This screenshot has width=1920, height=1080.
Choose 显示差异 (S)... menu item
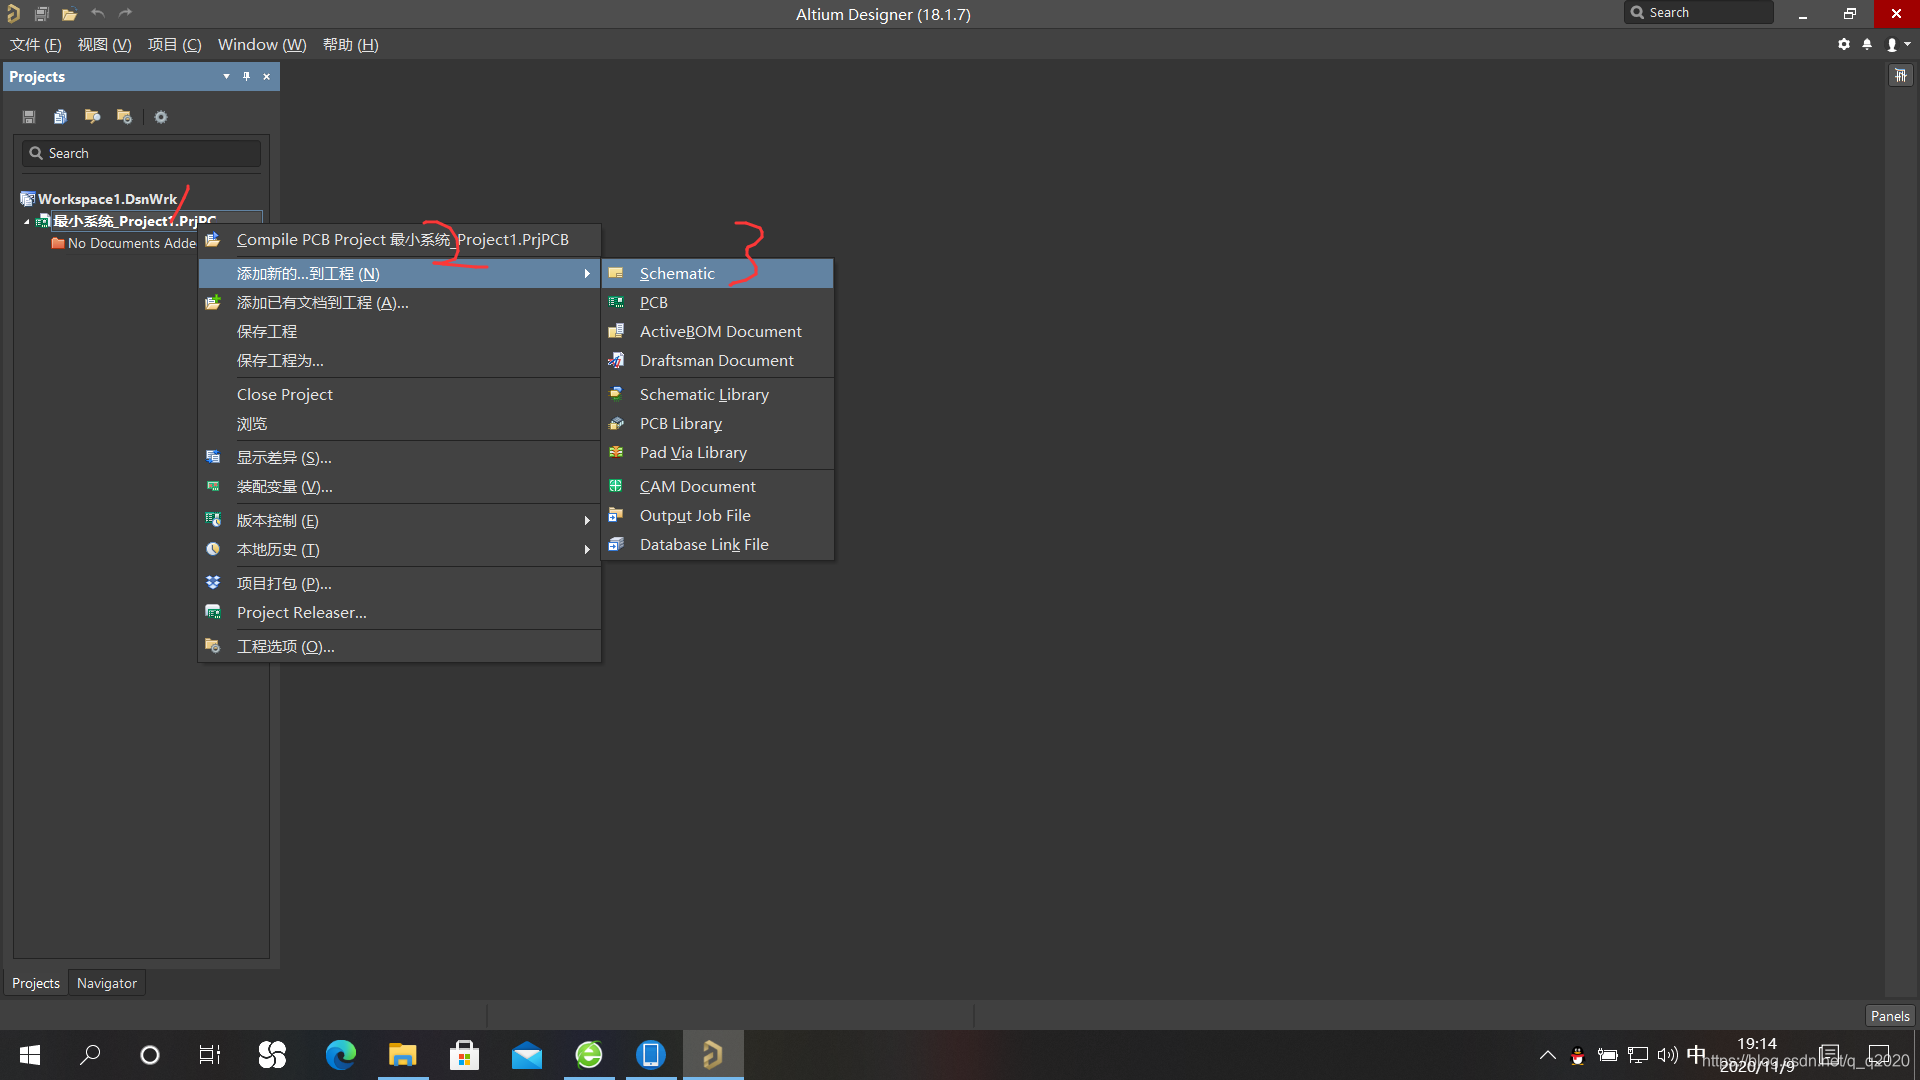click(x=400, y=458)
